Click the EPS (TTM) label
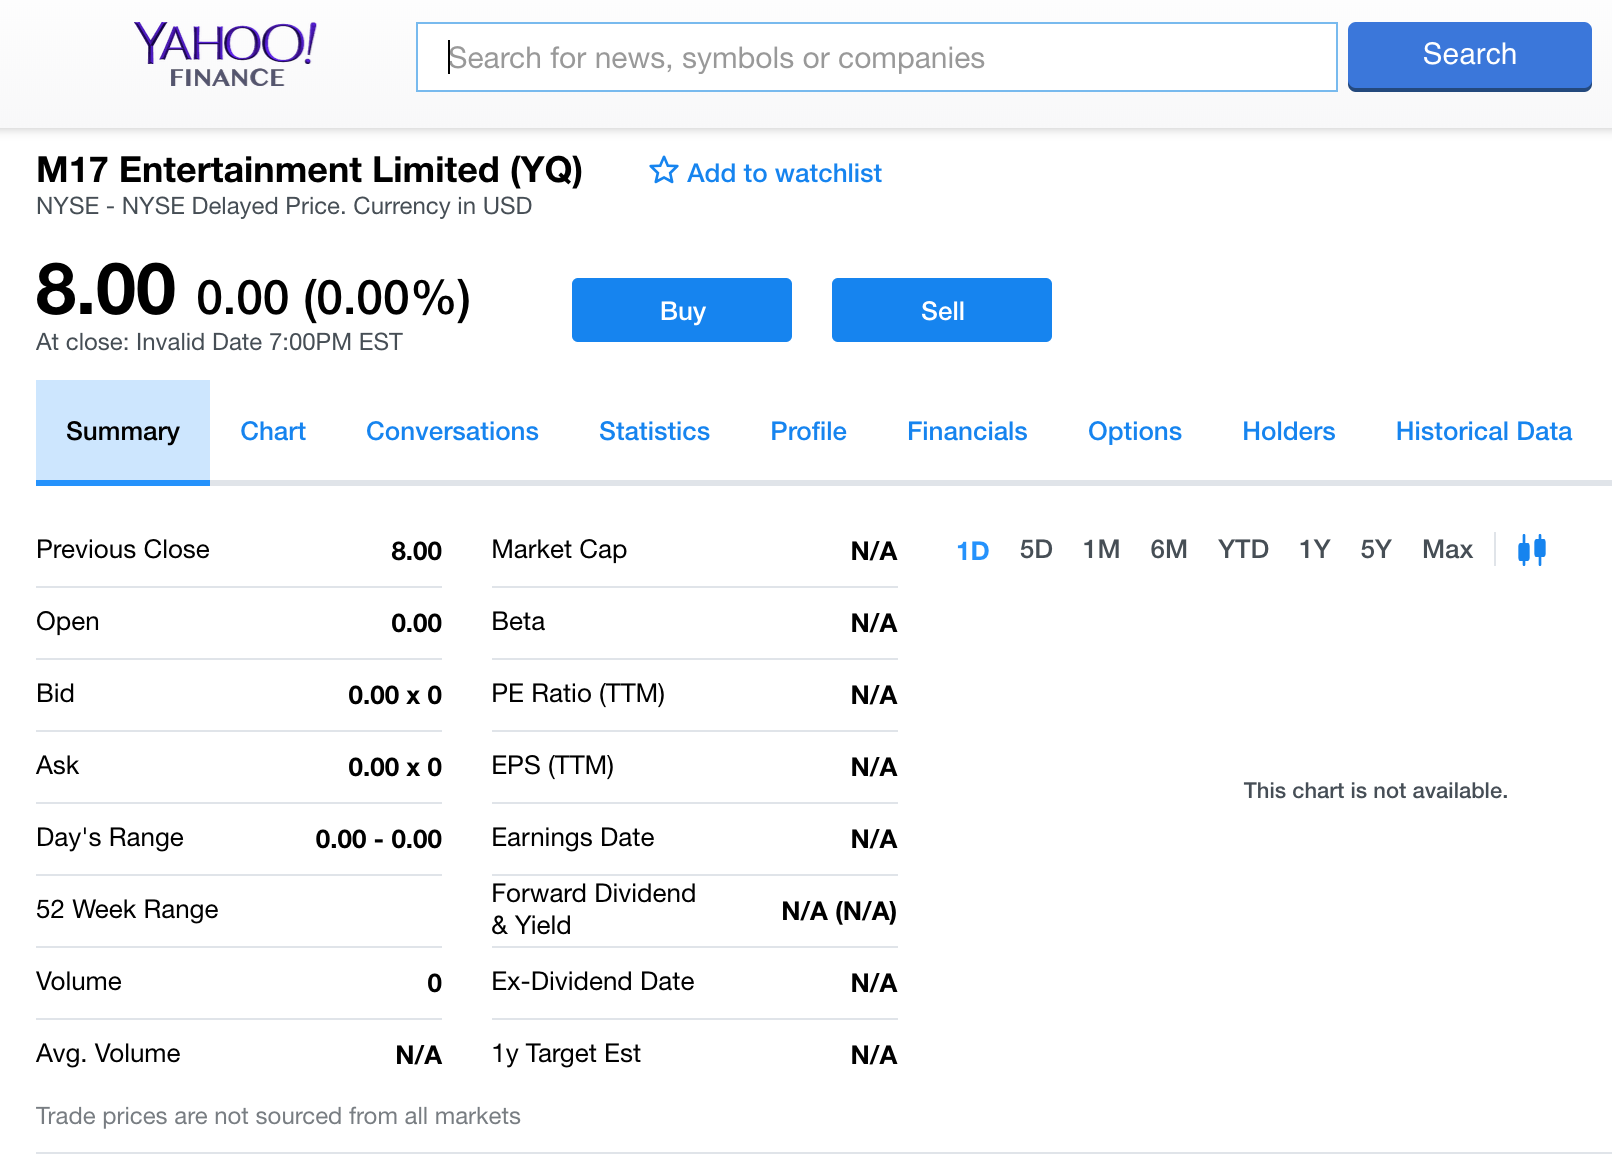This screenshot has height=1154, width=1612. pos(552,765)
